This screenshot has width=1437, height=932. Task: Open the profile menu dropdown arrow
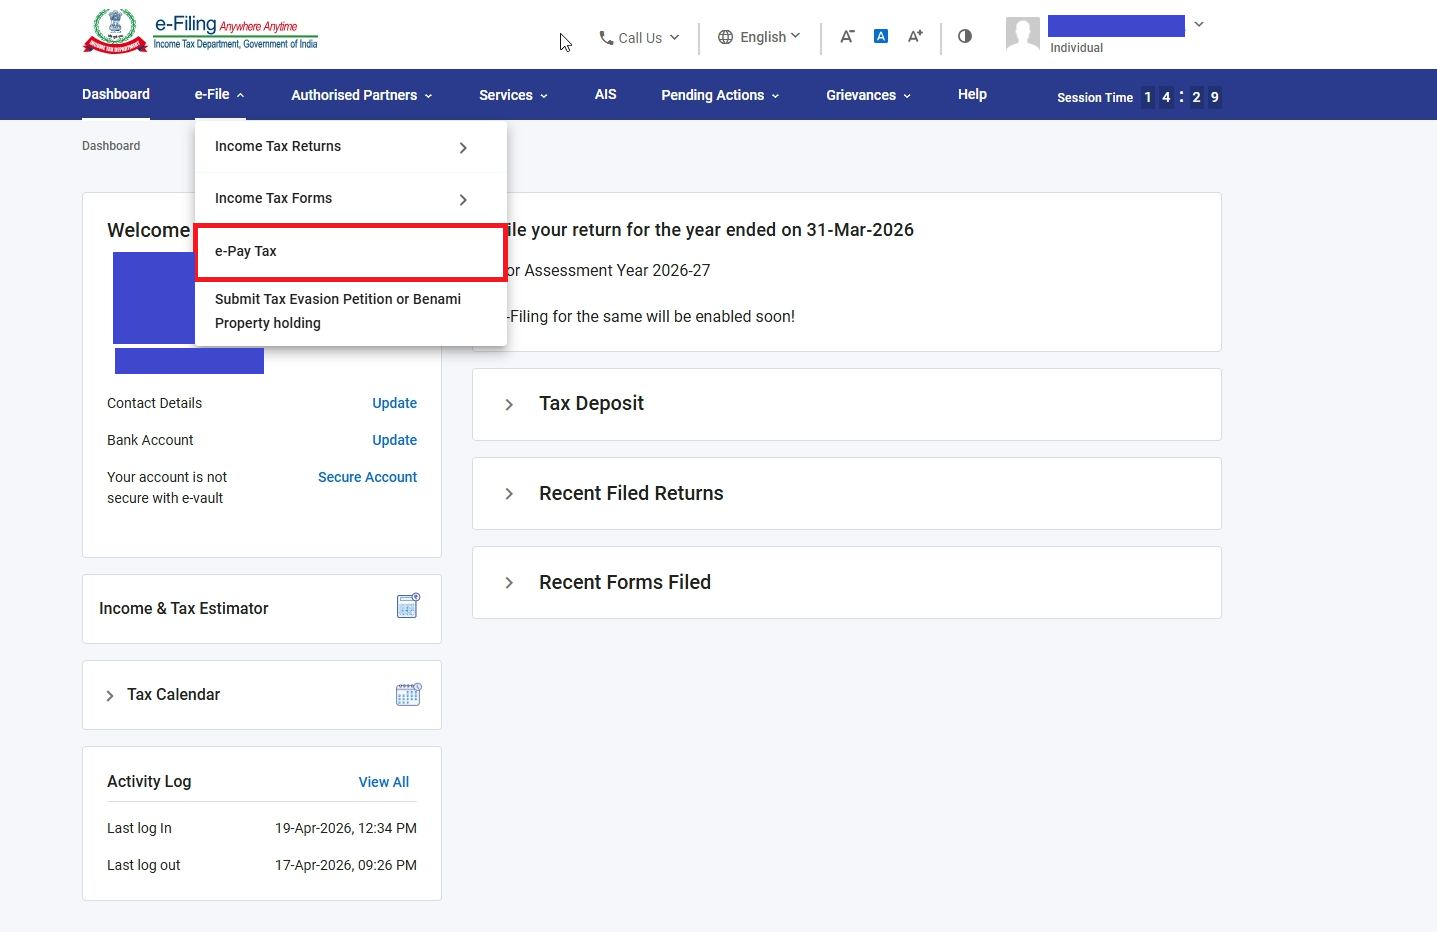coord(1199,24)
